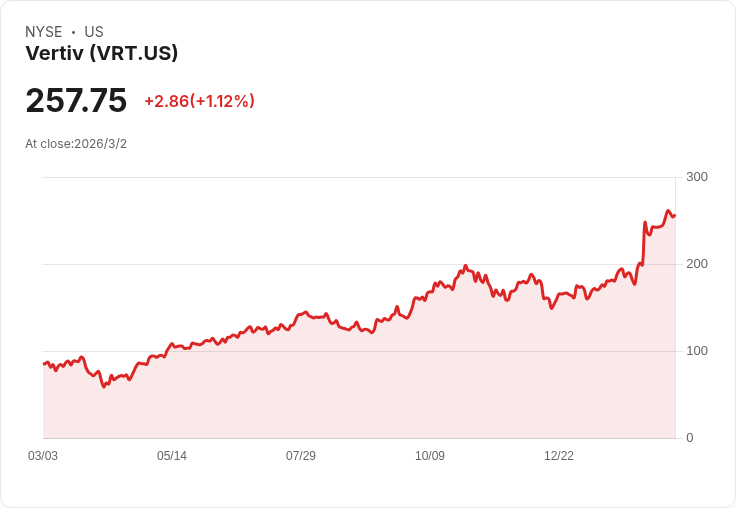Select the 200 y-axis label

point(697,264)
